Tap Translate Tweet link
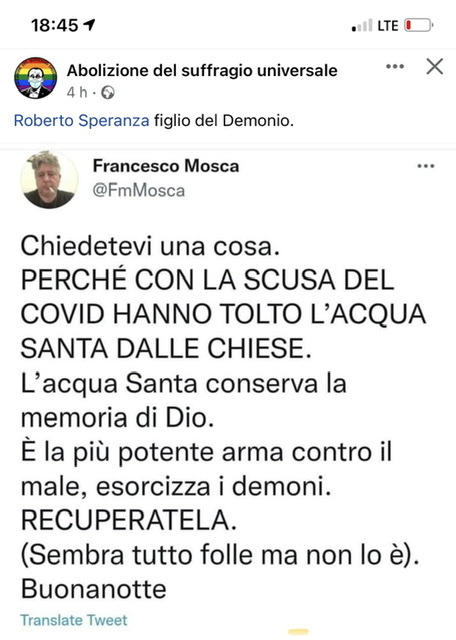This screenshot has height=640, width=456. pos(74,620)
